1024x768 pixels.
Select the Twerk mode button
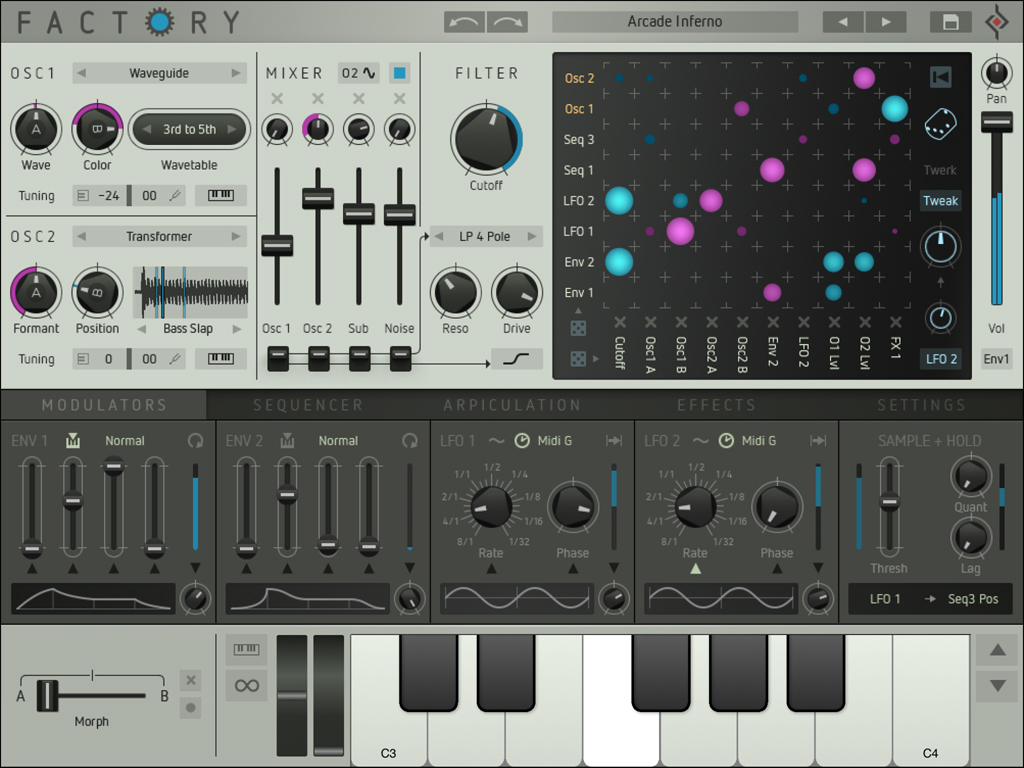point(940,170)
